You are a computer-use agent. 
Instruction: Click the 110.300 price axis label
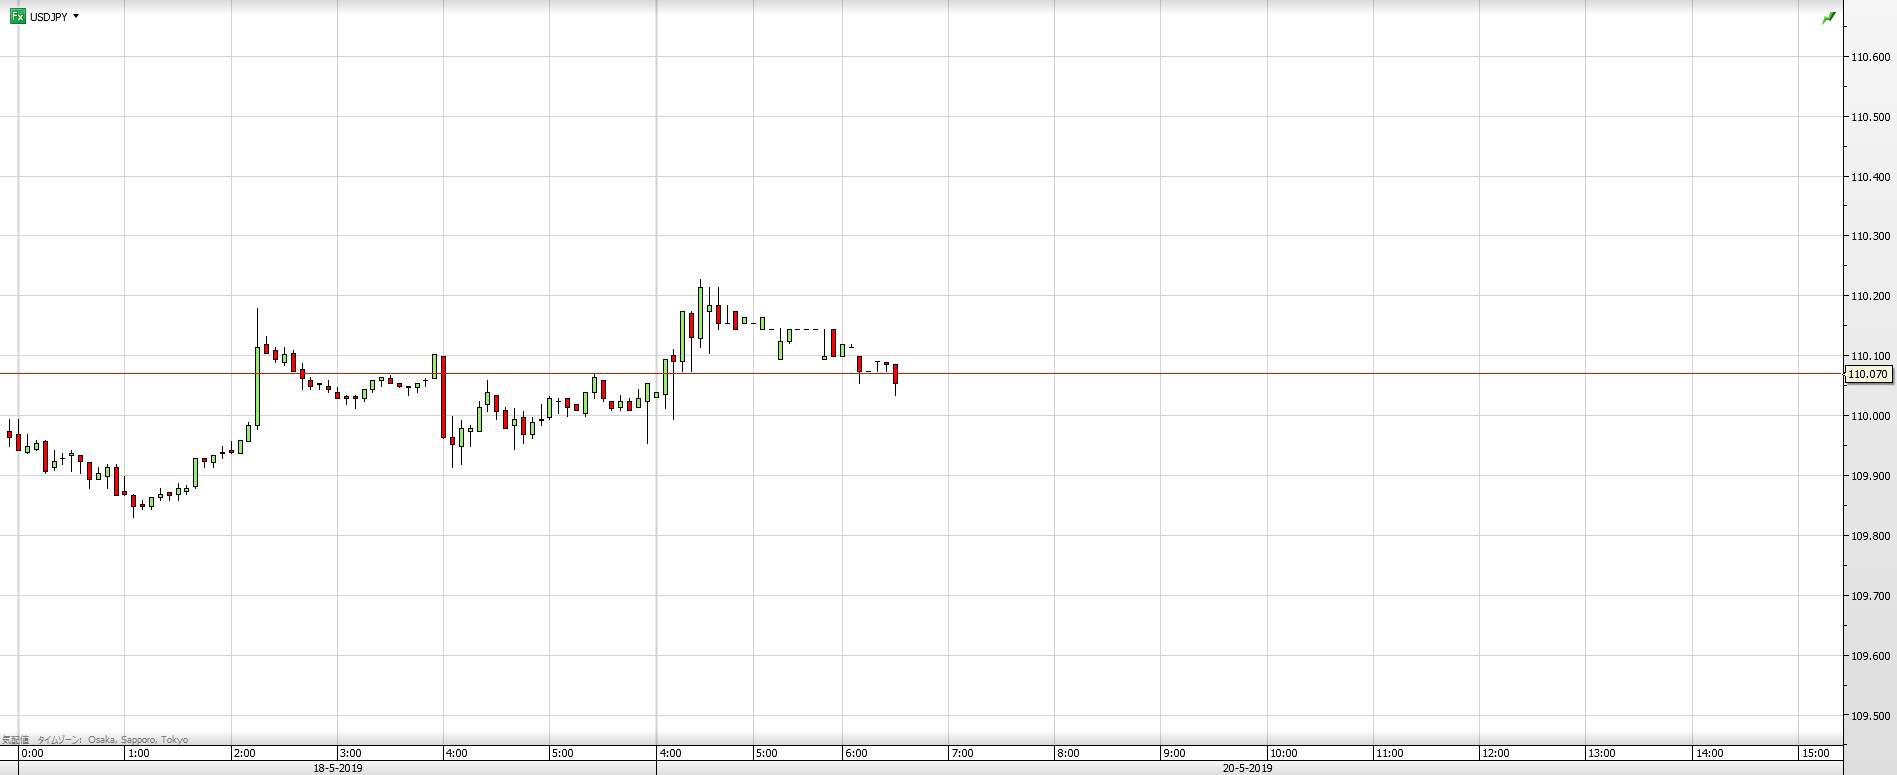[1870, 236]
